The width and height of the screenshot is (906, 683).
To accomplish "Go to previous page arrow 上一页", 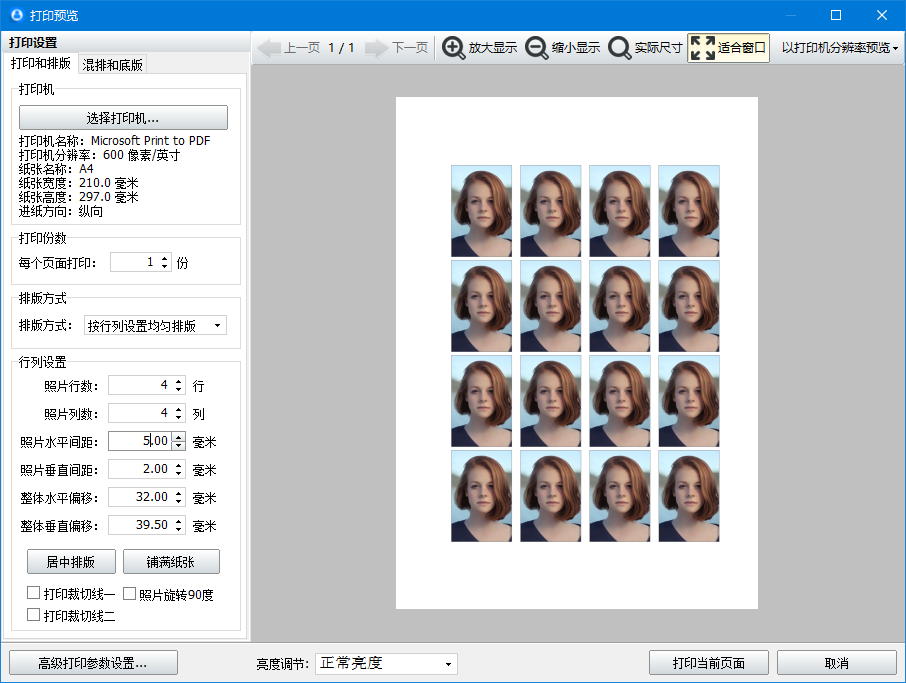I will click(288, 48).
